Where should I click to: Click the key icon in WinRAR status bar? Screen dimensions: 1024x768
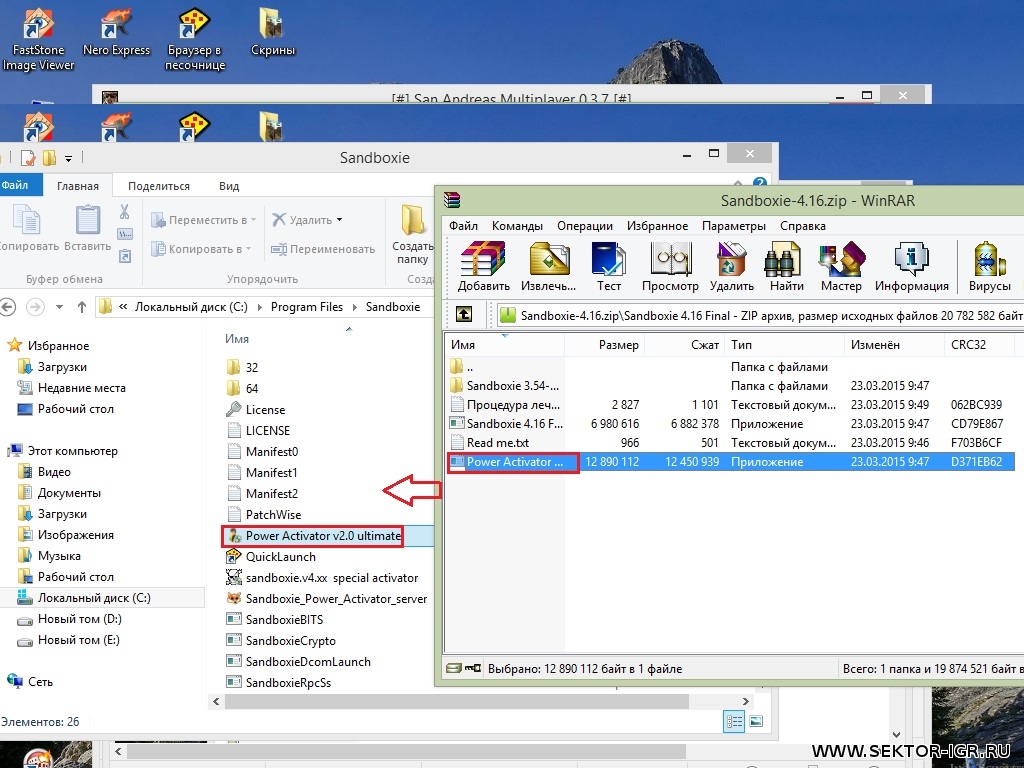473,668
